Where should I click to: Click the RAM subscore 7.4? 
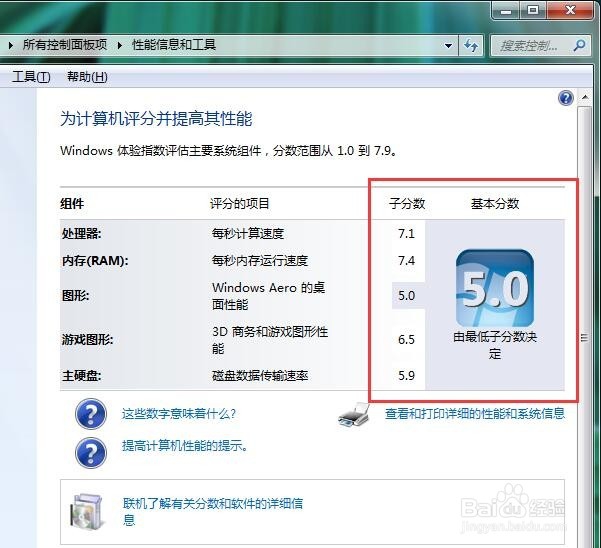[x=406, y=261]
